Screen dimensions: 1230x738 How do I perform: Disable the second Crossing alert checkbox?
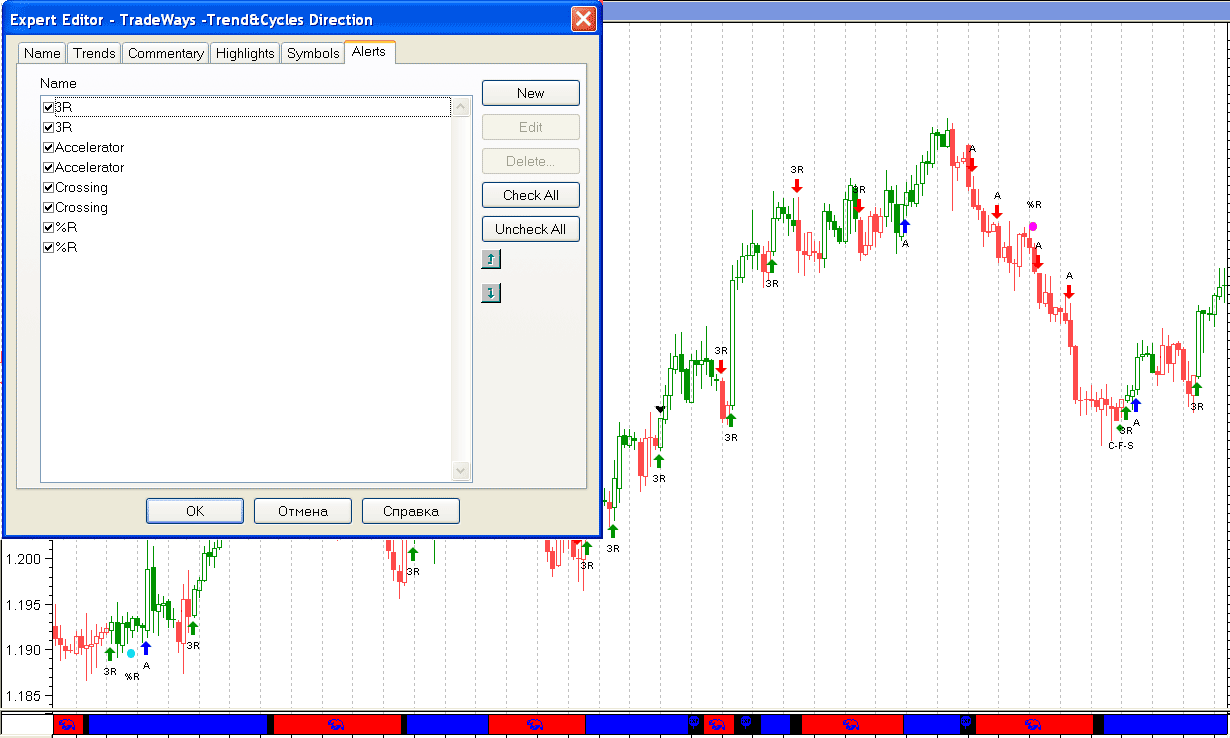(x=48, y=207)
